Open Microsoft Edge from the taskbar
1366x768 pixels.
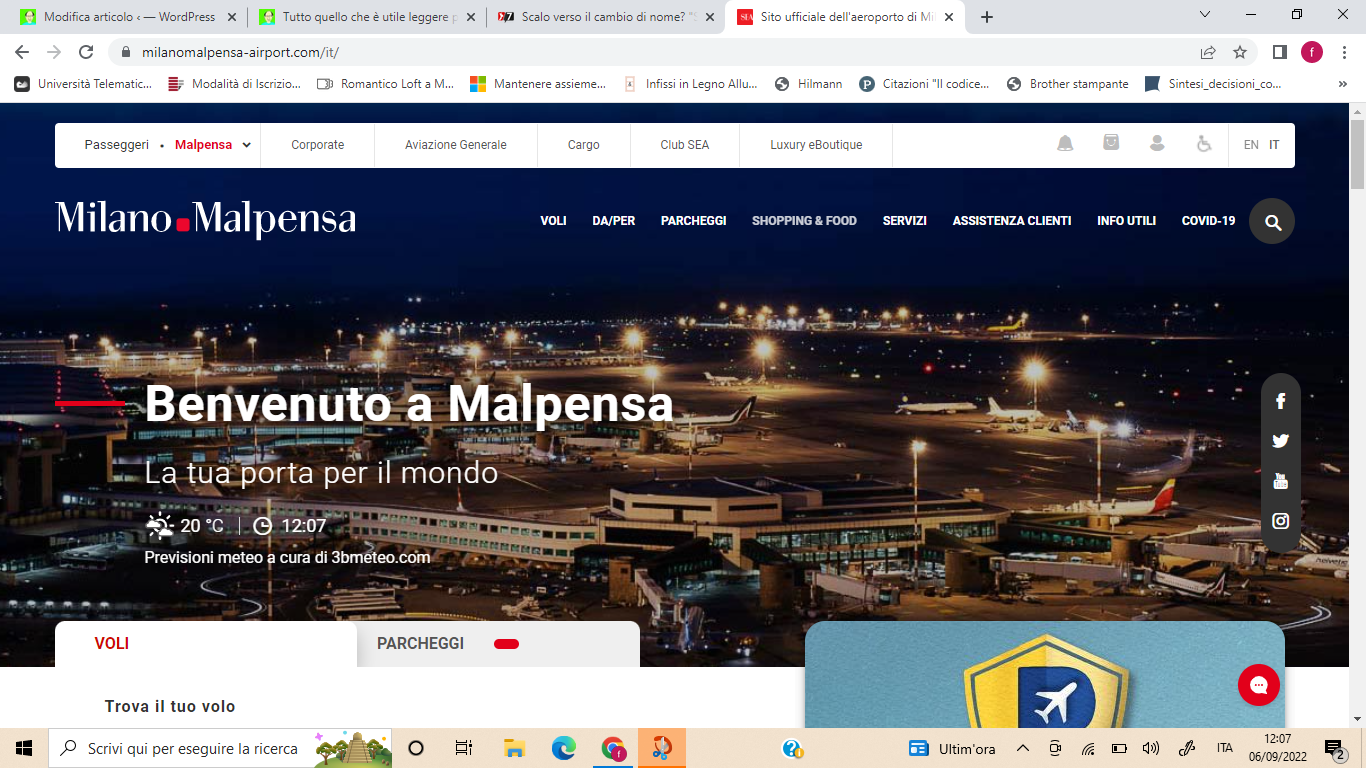click(x=564, y=748)
